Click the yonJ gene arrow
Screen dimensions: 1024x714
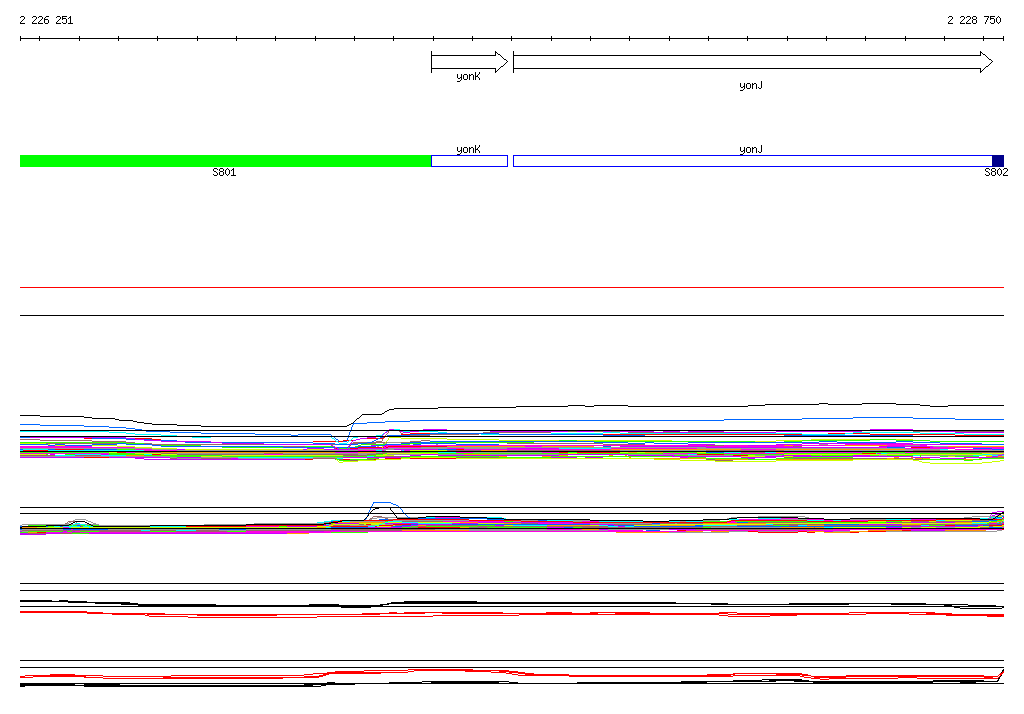point(753,62)
